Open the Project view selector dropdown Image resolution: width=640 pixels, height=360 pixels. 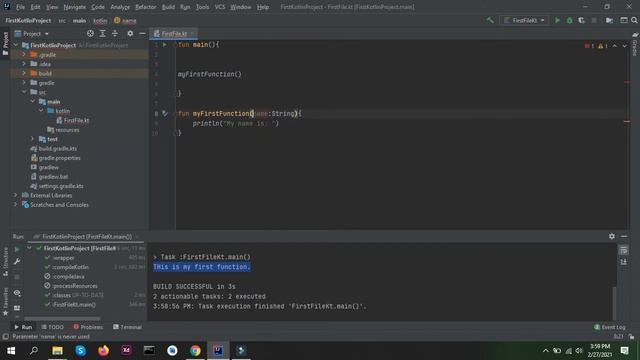coord(32,33)
